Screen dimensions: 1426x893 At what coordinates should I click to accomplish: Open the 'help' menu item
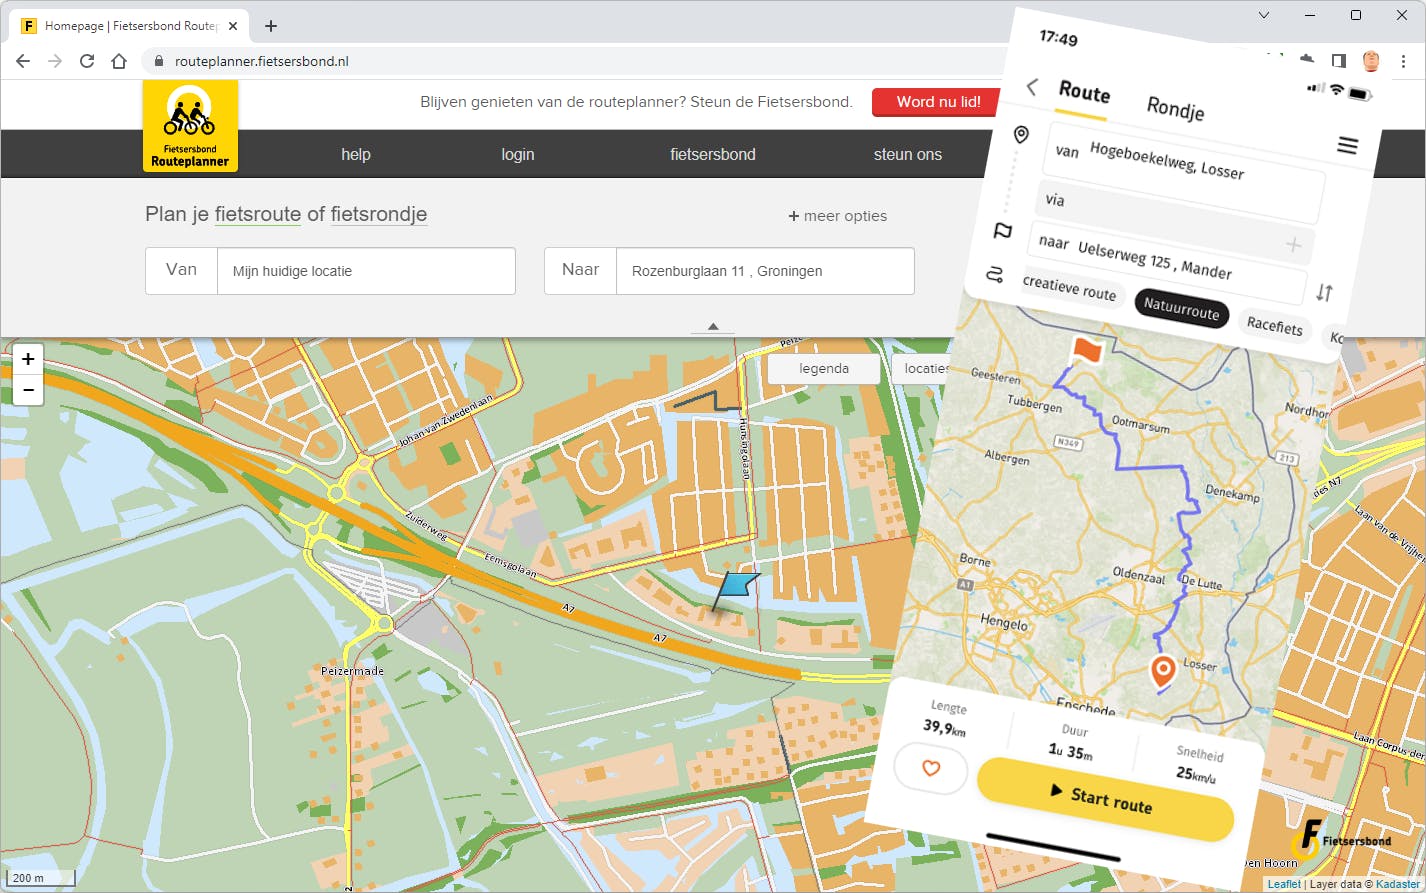356,154
